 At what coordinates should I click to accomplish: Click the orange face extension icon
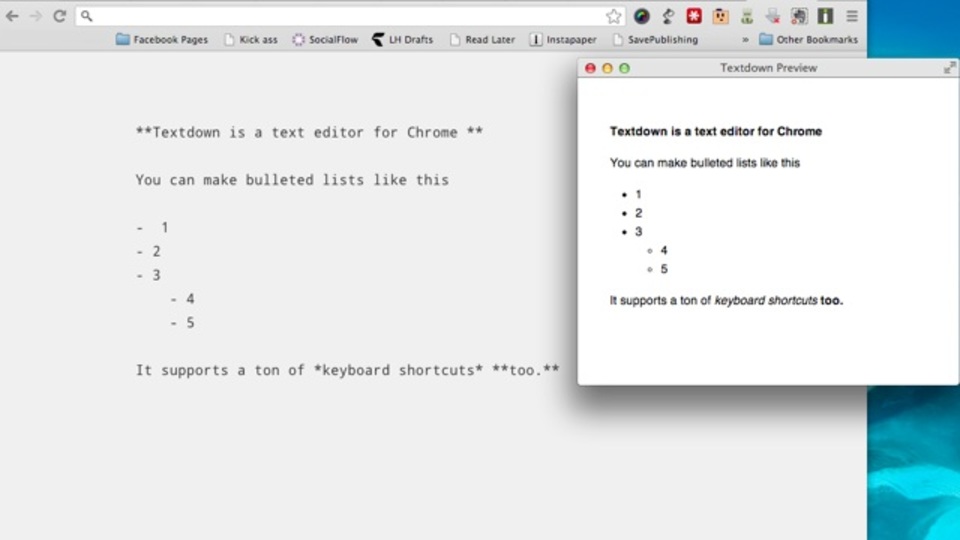tap(721, 17)
